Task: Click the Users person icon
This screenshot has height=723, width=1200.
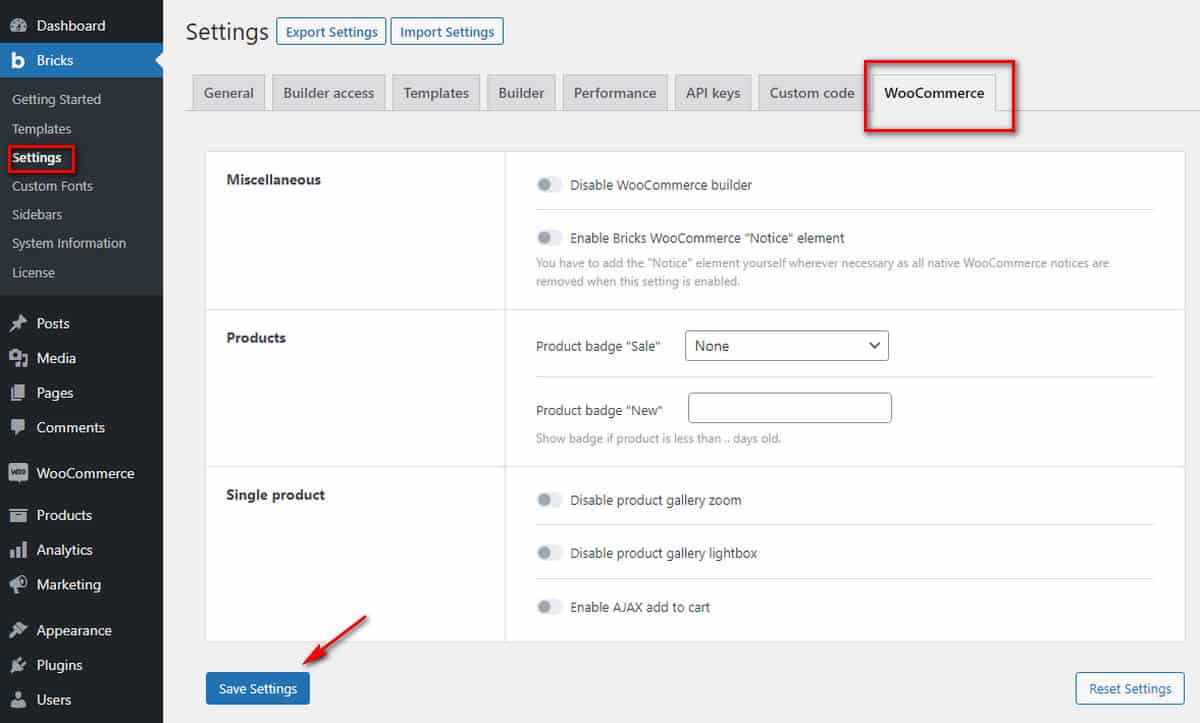Action: 18,700
